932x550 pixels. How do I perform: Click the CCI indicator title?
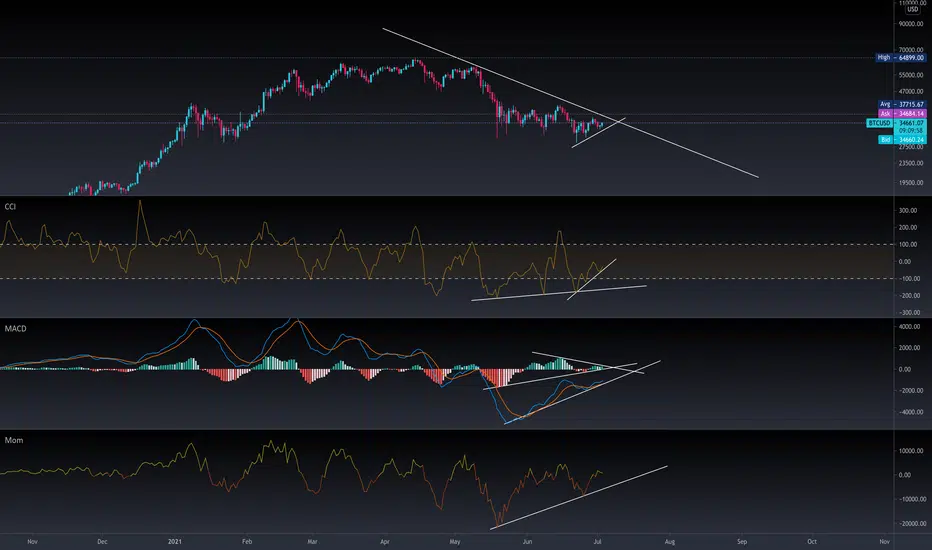(10, 206)
